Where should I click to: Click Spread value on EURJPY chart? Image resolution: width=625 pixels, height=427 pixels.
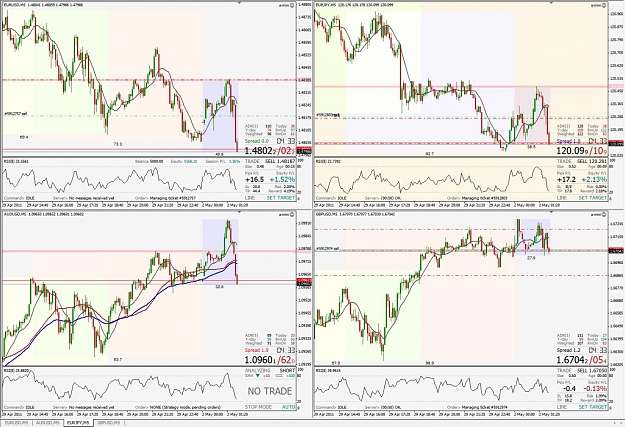(568, 141)
